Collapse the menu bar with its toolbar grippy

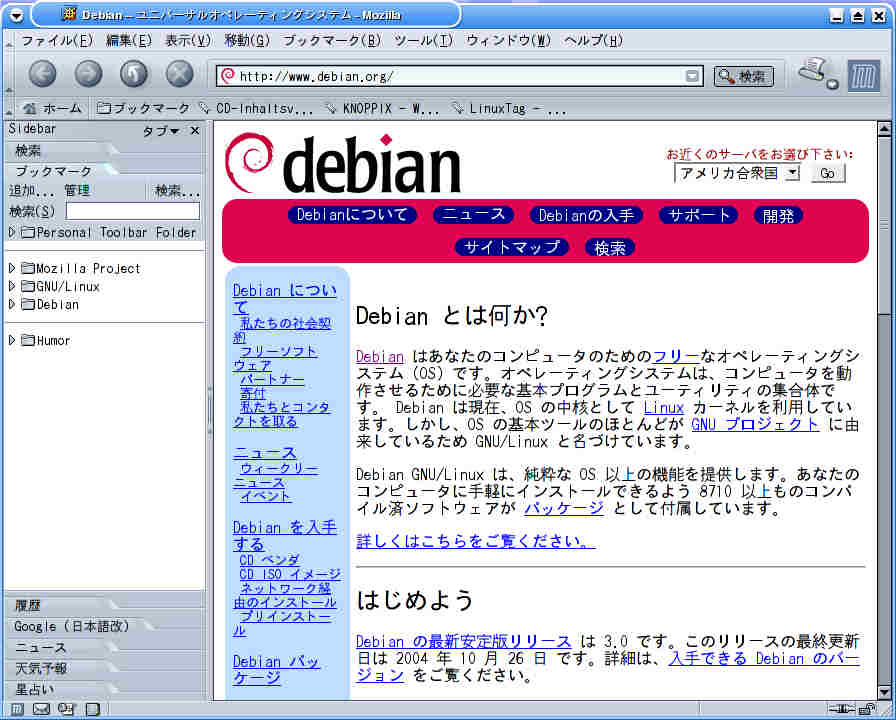(8, 41)
